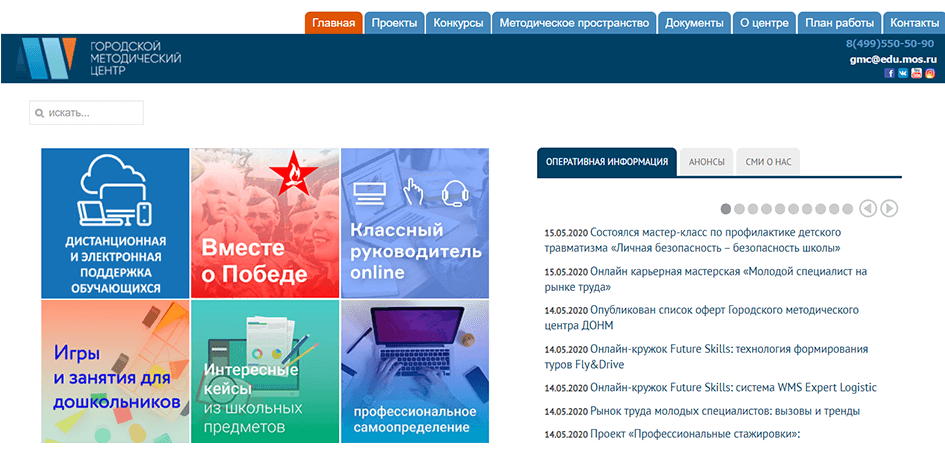945x449 pixels.
Task: Open the Проекты menu tab
Action: (394, 23)
